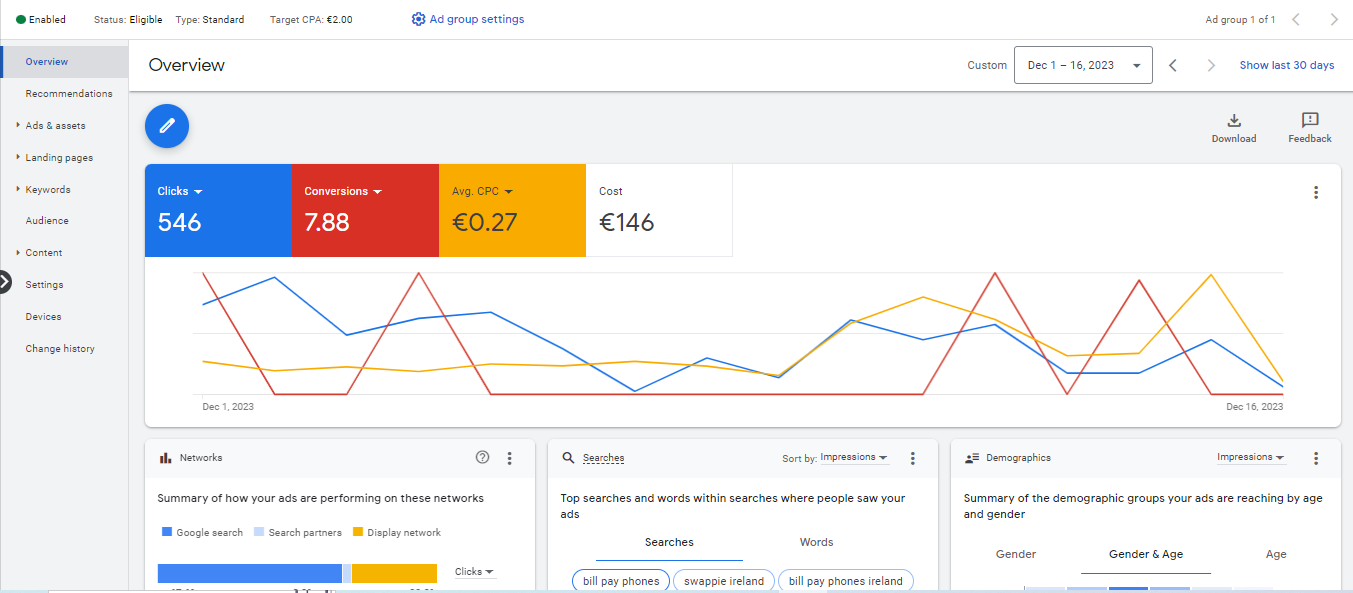Expand the side navigation panel arrow

[5, 282]
